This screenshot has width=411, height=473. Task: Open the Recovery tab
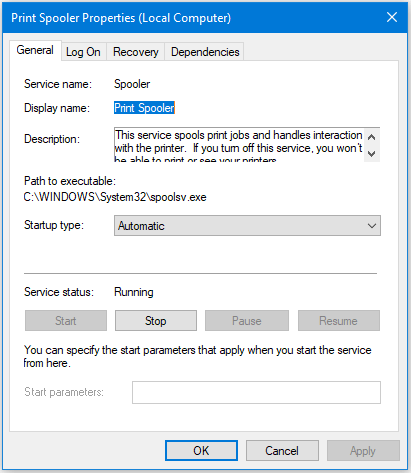pos(136,52)
